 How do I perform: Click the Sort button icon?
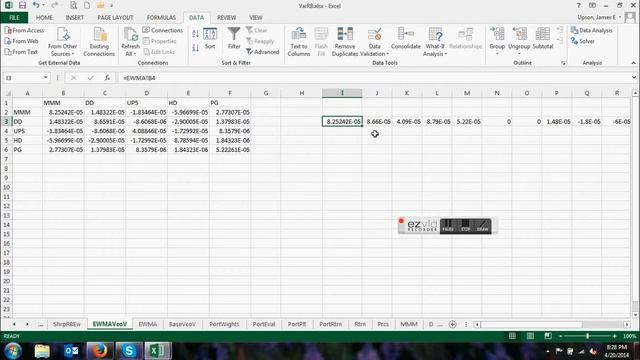tap(210, 39)
